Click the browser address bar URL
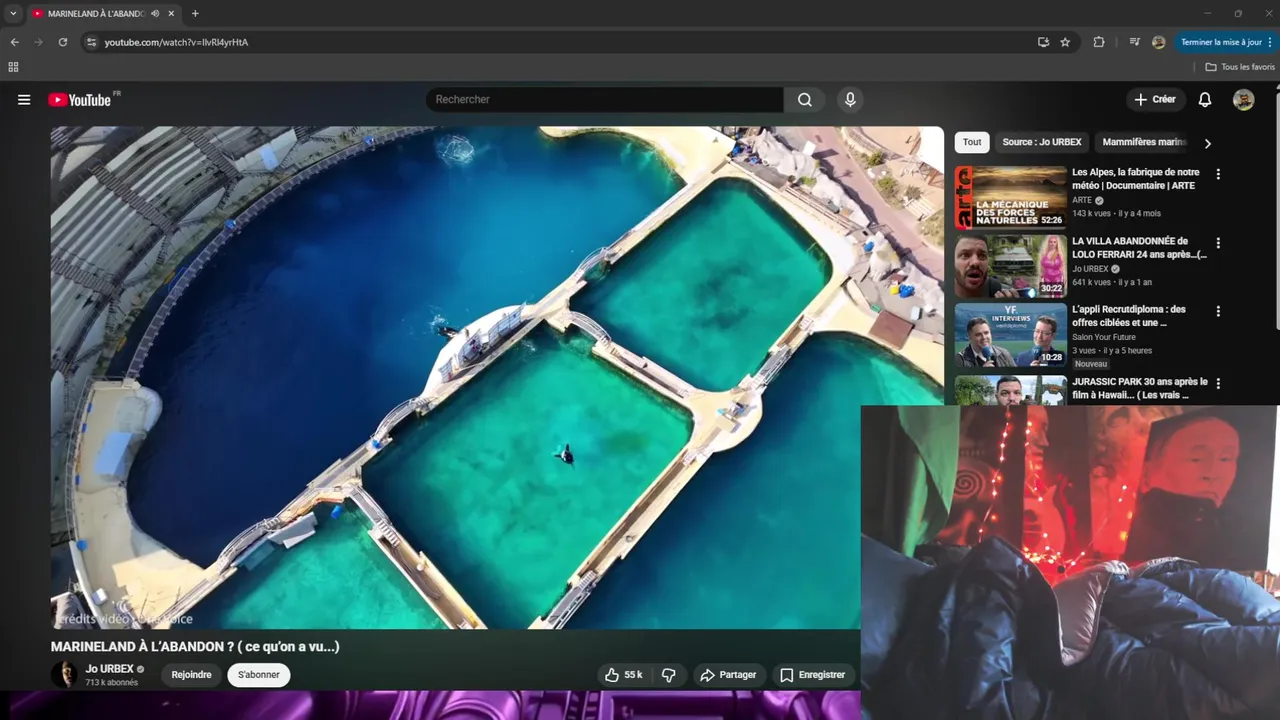The image size is (1280, 720). click(x=176, y=42)
